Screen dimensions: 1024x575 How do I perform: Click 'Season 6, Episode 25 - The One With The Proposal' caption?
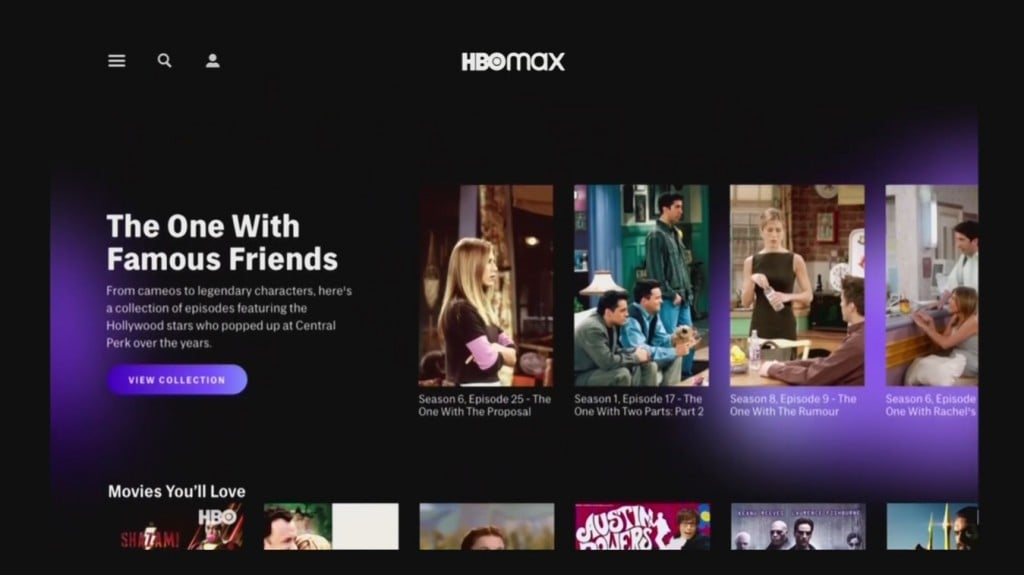coord(485,405)
